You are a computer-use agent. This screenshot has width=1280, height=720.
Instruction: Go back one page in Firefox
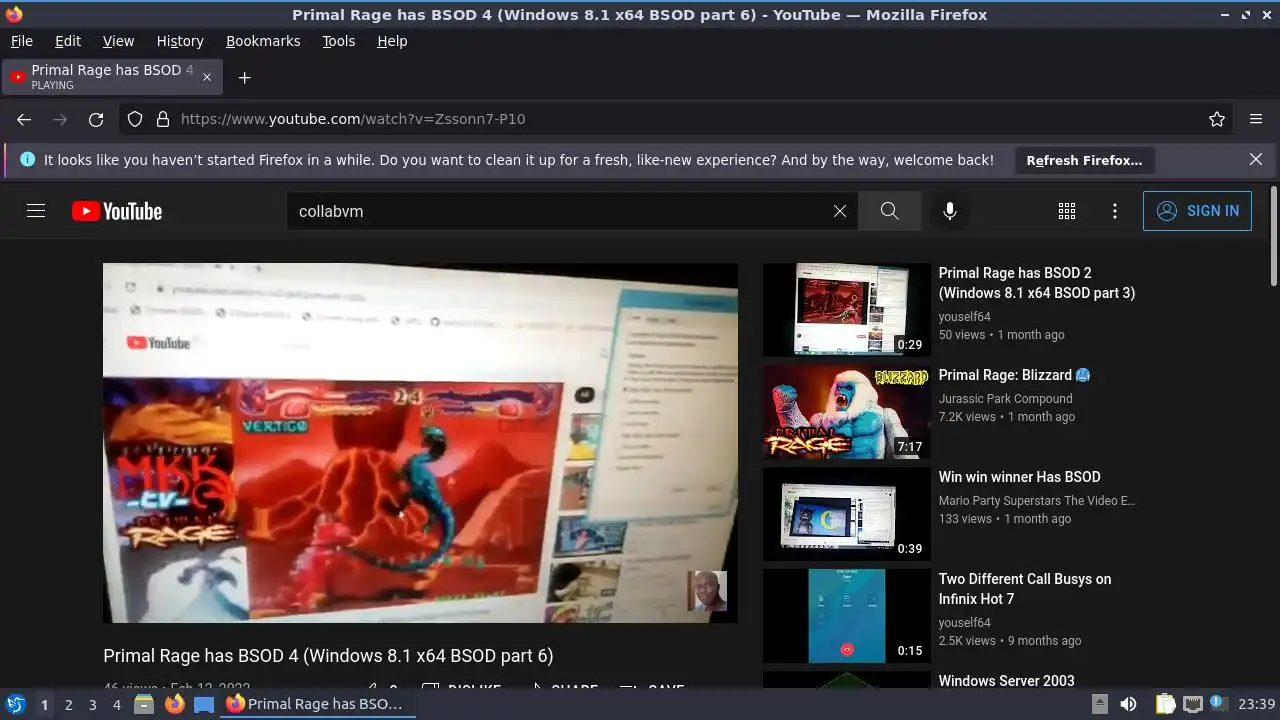pyautogui.click(x=24, y=119)
